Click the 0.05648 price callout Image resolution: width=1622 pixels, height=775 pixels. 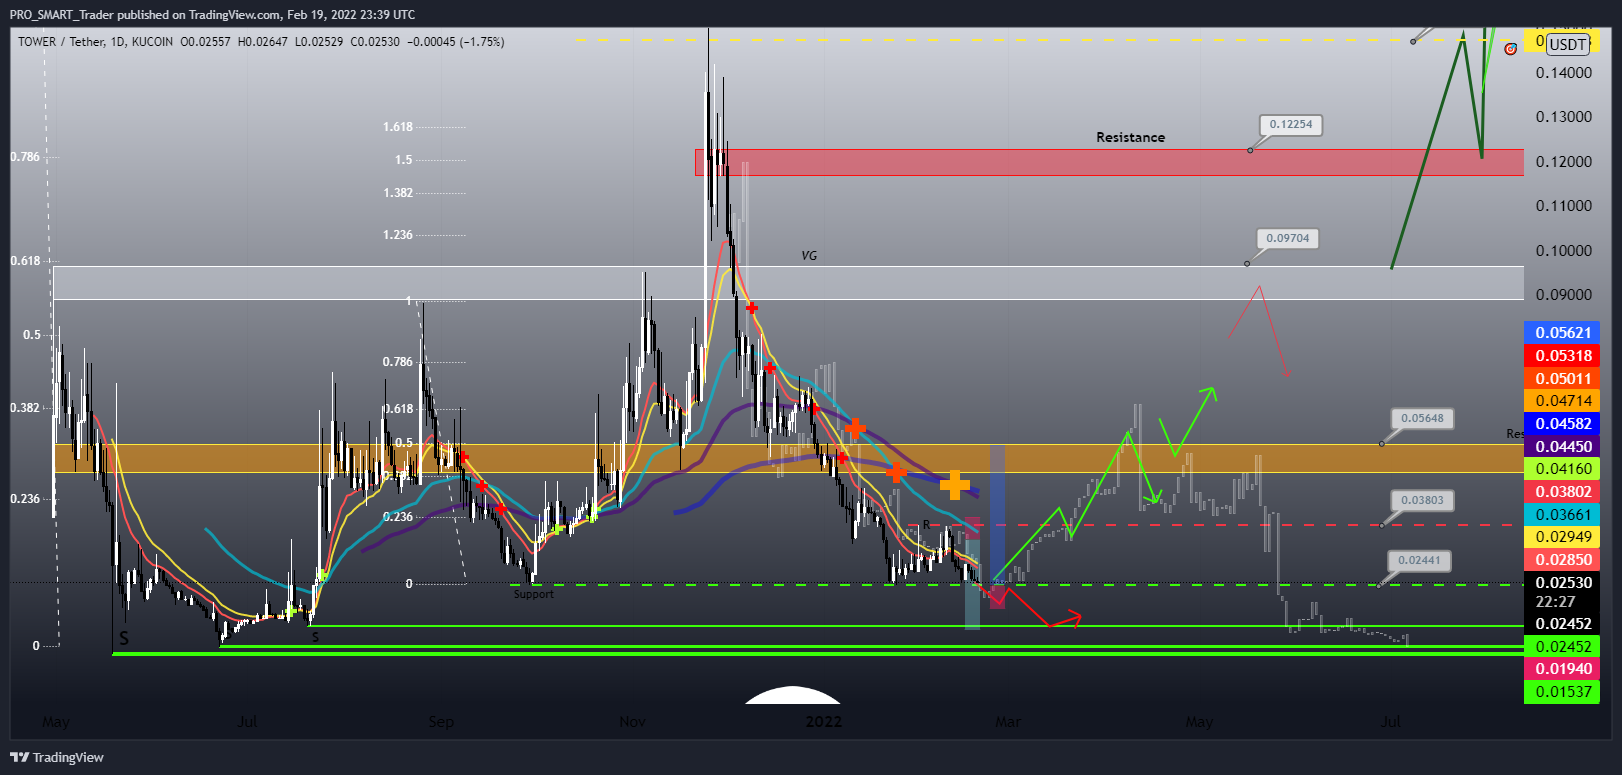(x=1422, y=419)
